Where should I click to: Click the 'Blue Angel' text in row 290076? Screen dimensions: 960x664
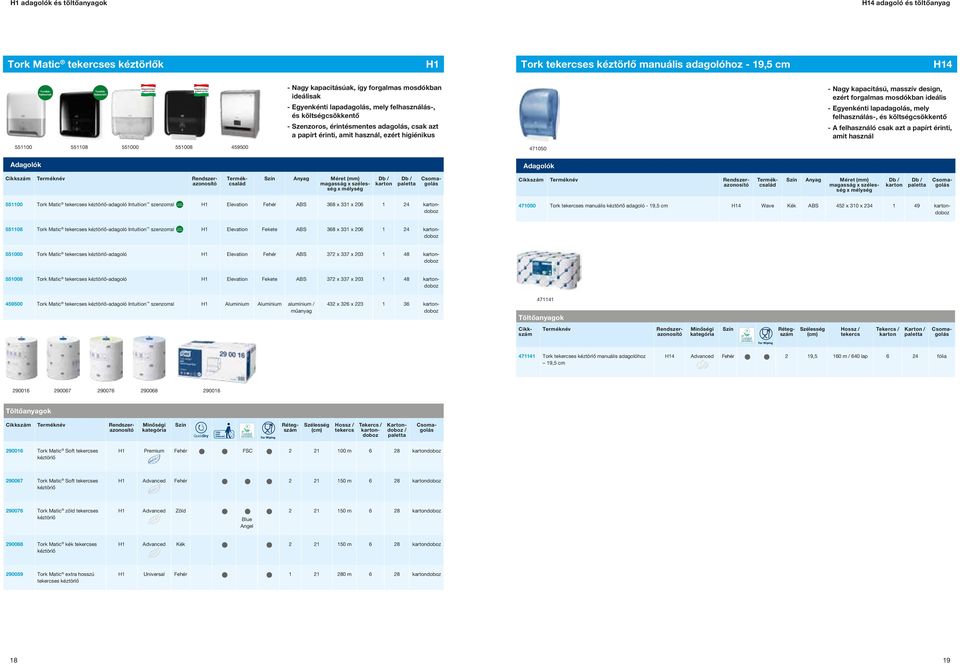(247, 523)
